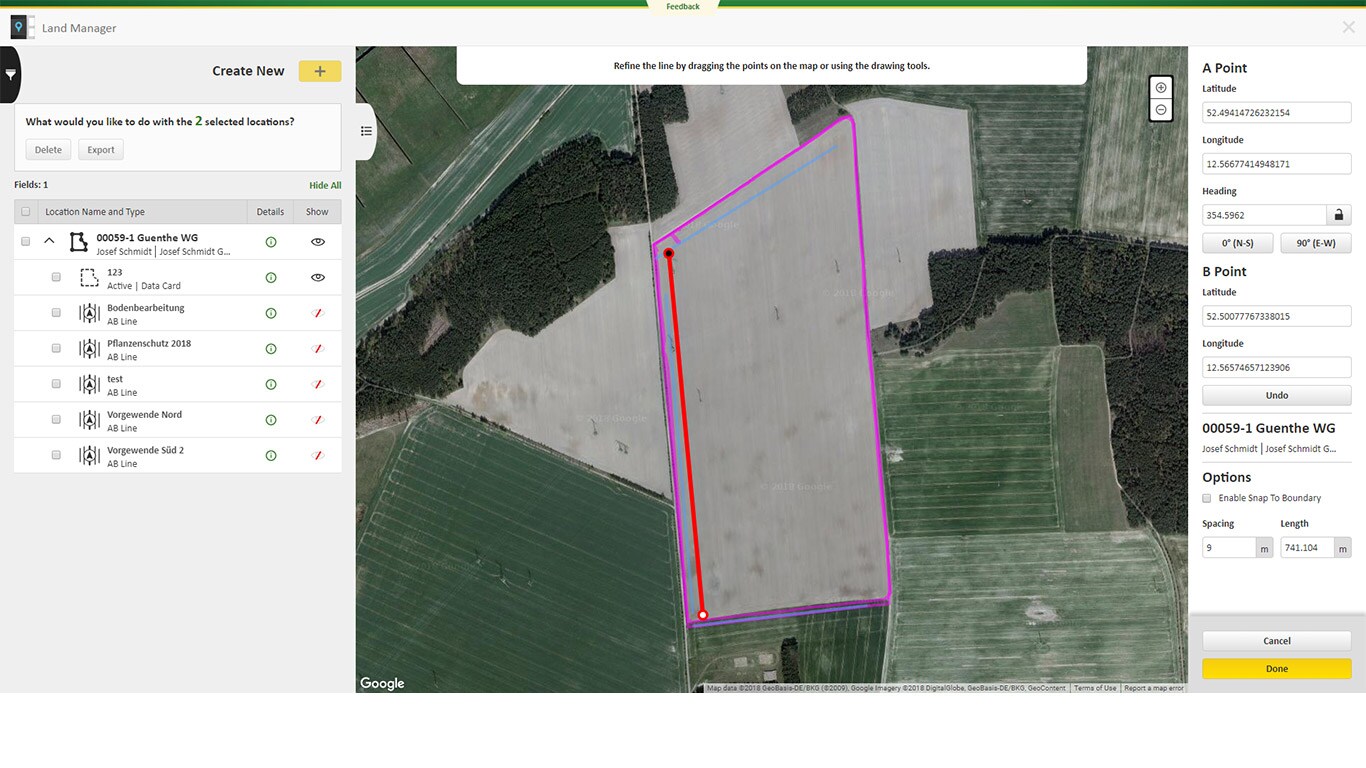Image resolution: width=1366 pixels, height=768 pixels.
Task: Show the Pflanzenschutz 2018 AB line
Action: 318,349
